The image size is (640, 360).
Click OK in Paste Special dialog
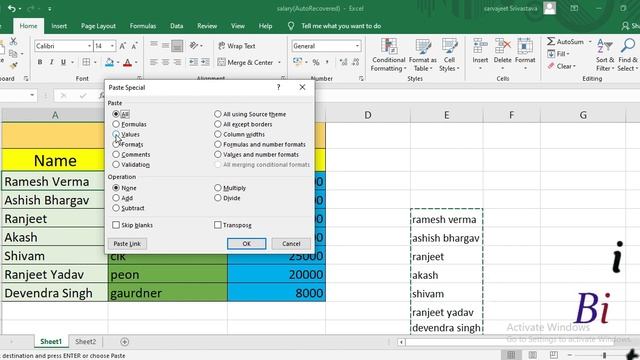[x=247, y=244]
